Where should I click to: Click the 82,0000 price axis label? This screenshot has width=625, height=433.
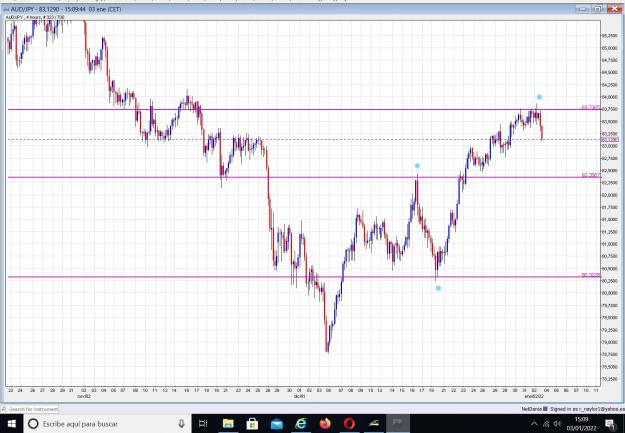609,195
